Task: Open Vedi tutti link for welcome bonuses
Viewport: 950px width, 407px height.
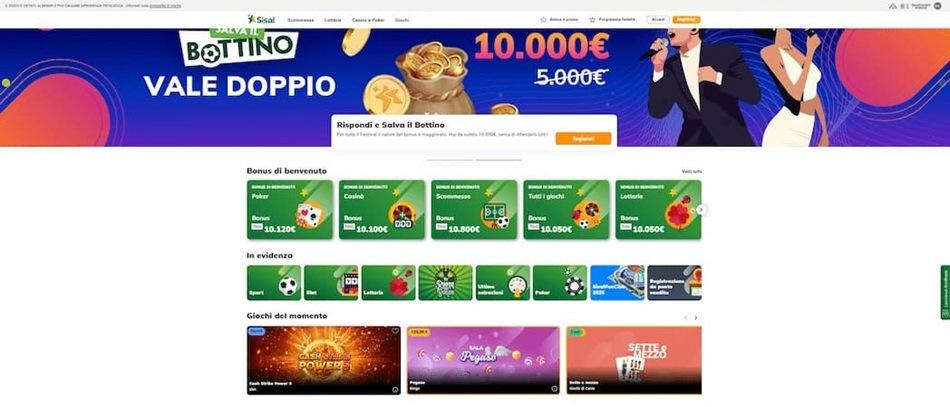Action: 691,171
